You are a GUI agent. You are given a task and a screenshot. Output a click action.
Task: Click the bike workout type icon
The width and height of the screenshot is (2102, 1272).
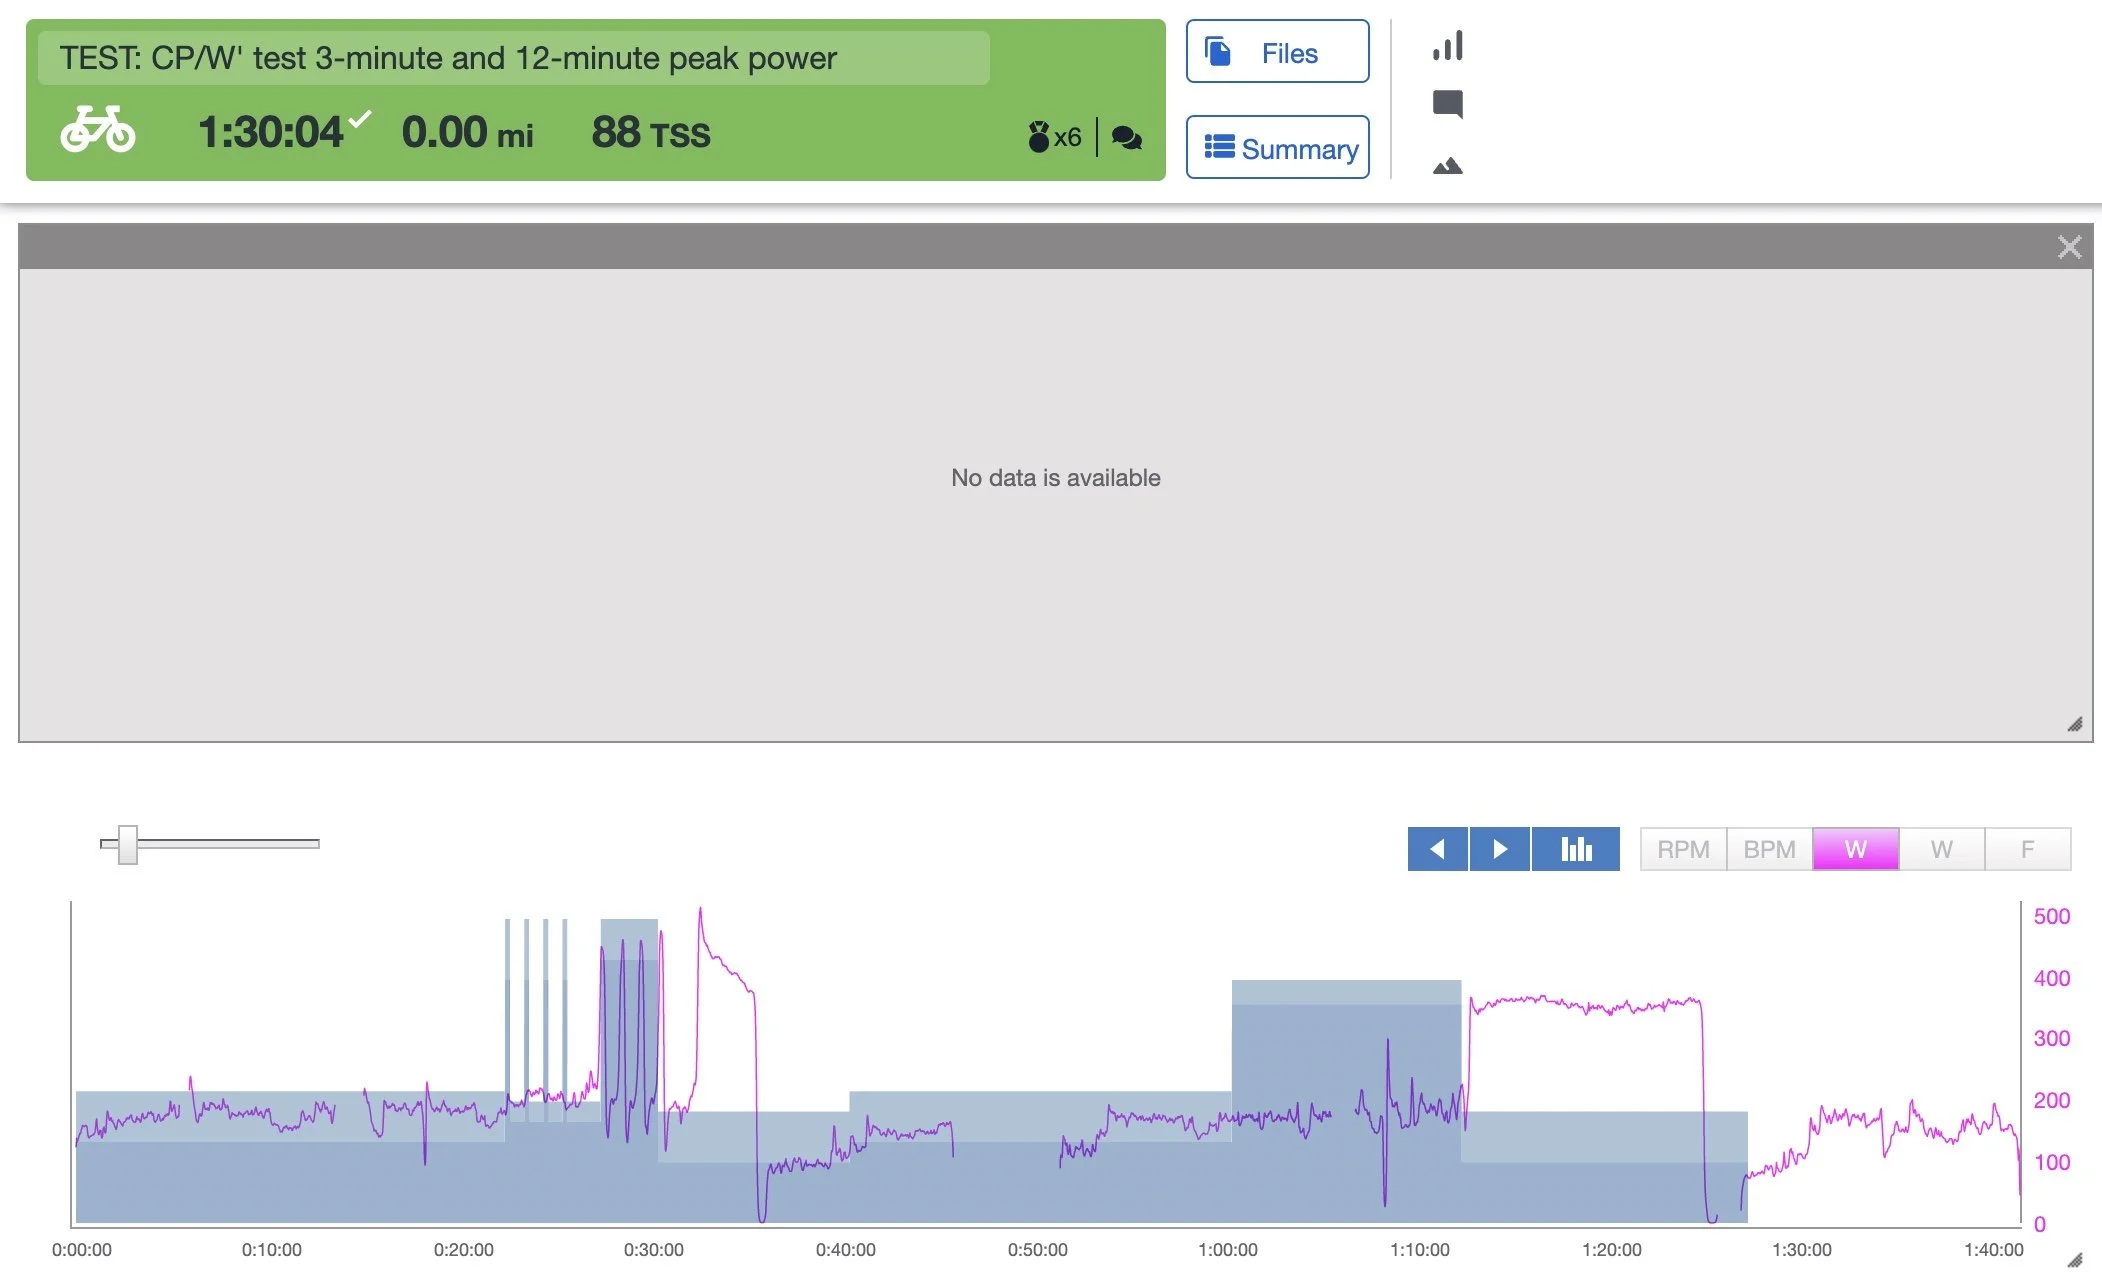click(x=97, y=130)
